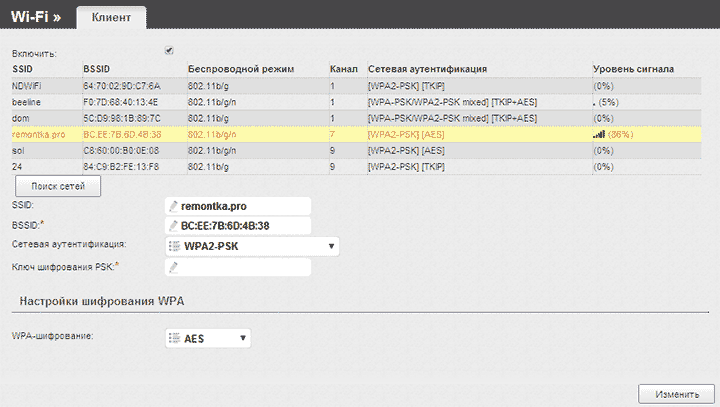
Task: Select the dom network row
Action: 20,118
